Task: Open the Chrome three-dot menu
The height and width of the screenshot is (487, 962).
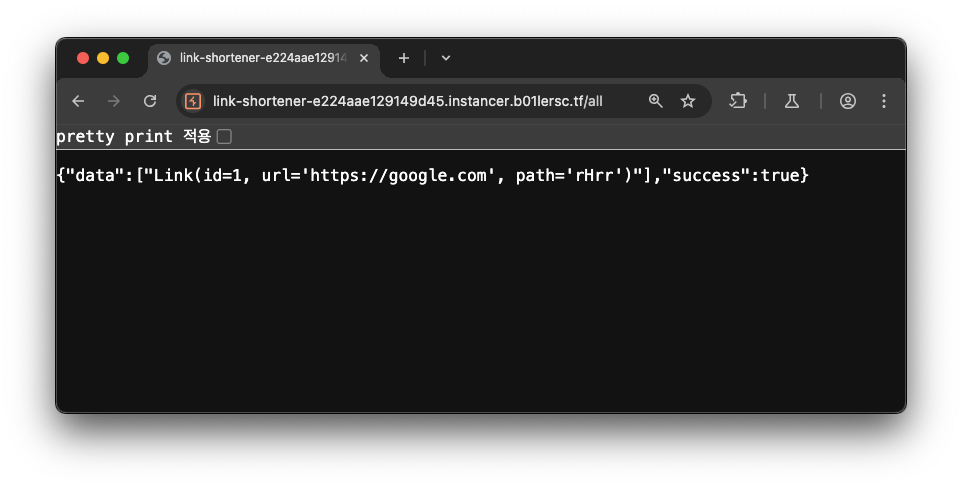Action: click(x=883, y=101)
